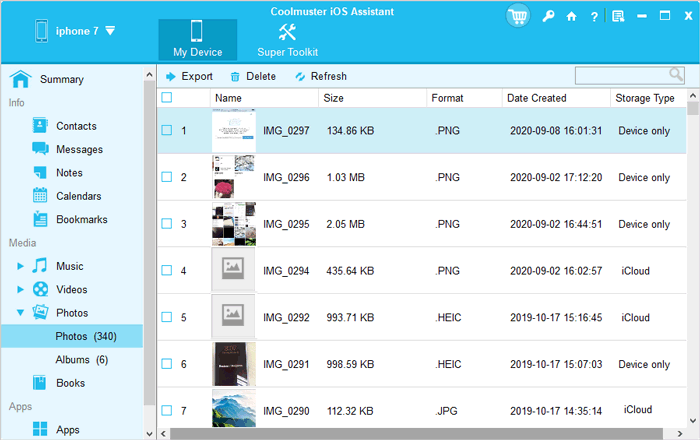The image size is (700, 440).
Task: Click the Apps grid icon
Action: 40,429
